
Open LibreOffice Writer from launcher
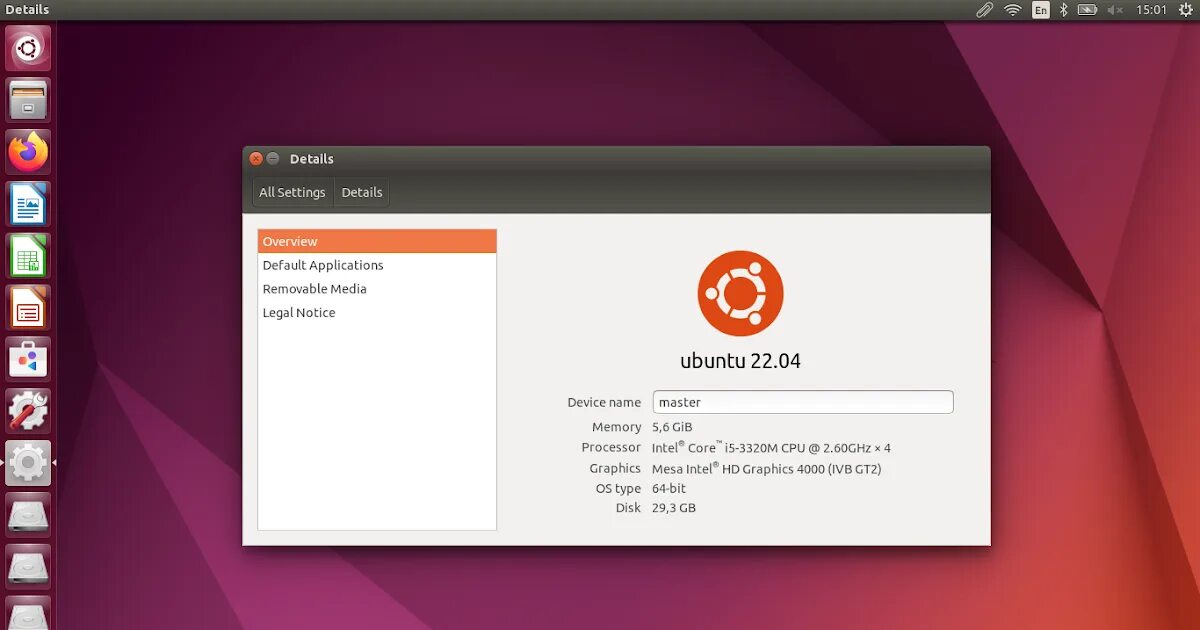(x=28, y=204)
